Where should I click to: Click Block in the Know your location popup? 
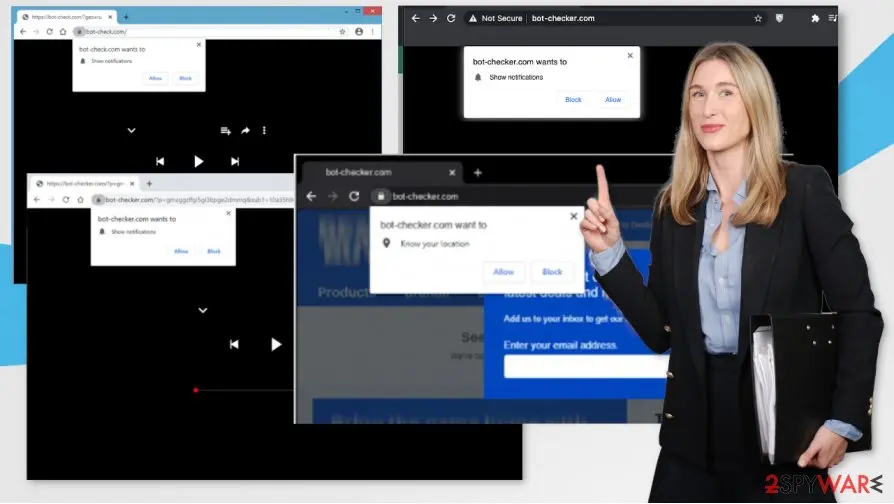point(552,272)
